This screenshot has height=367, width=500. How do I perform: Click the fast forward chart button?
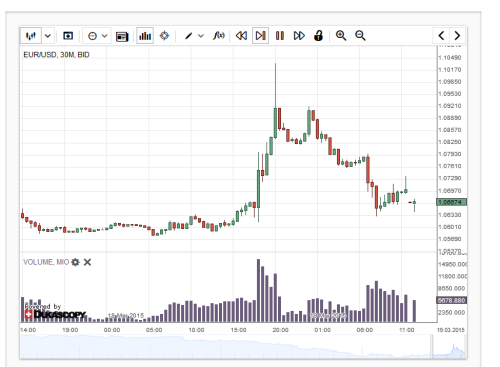[x=299, y=36]
